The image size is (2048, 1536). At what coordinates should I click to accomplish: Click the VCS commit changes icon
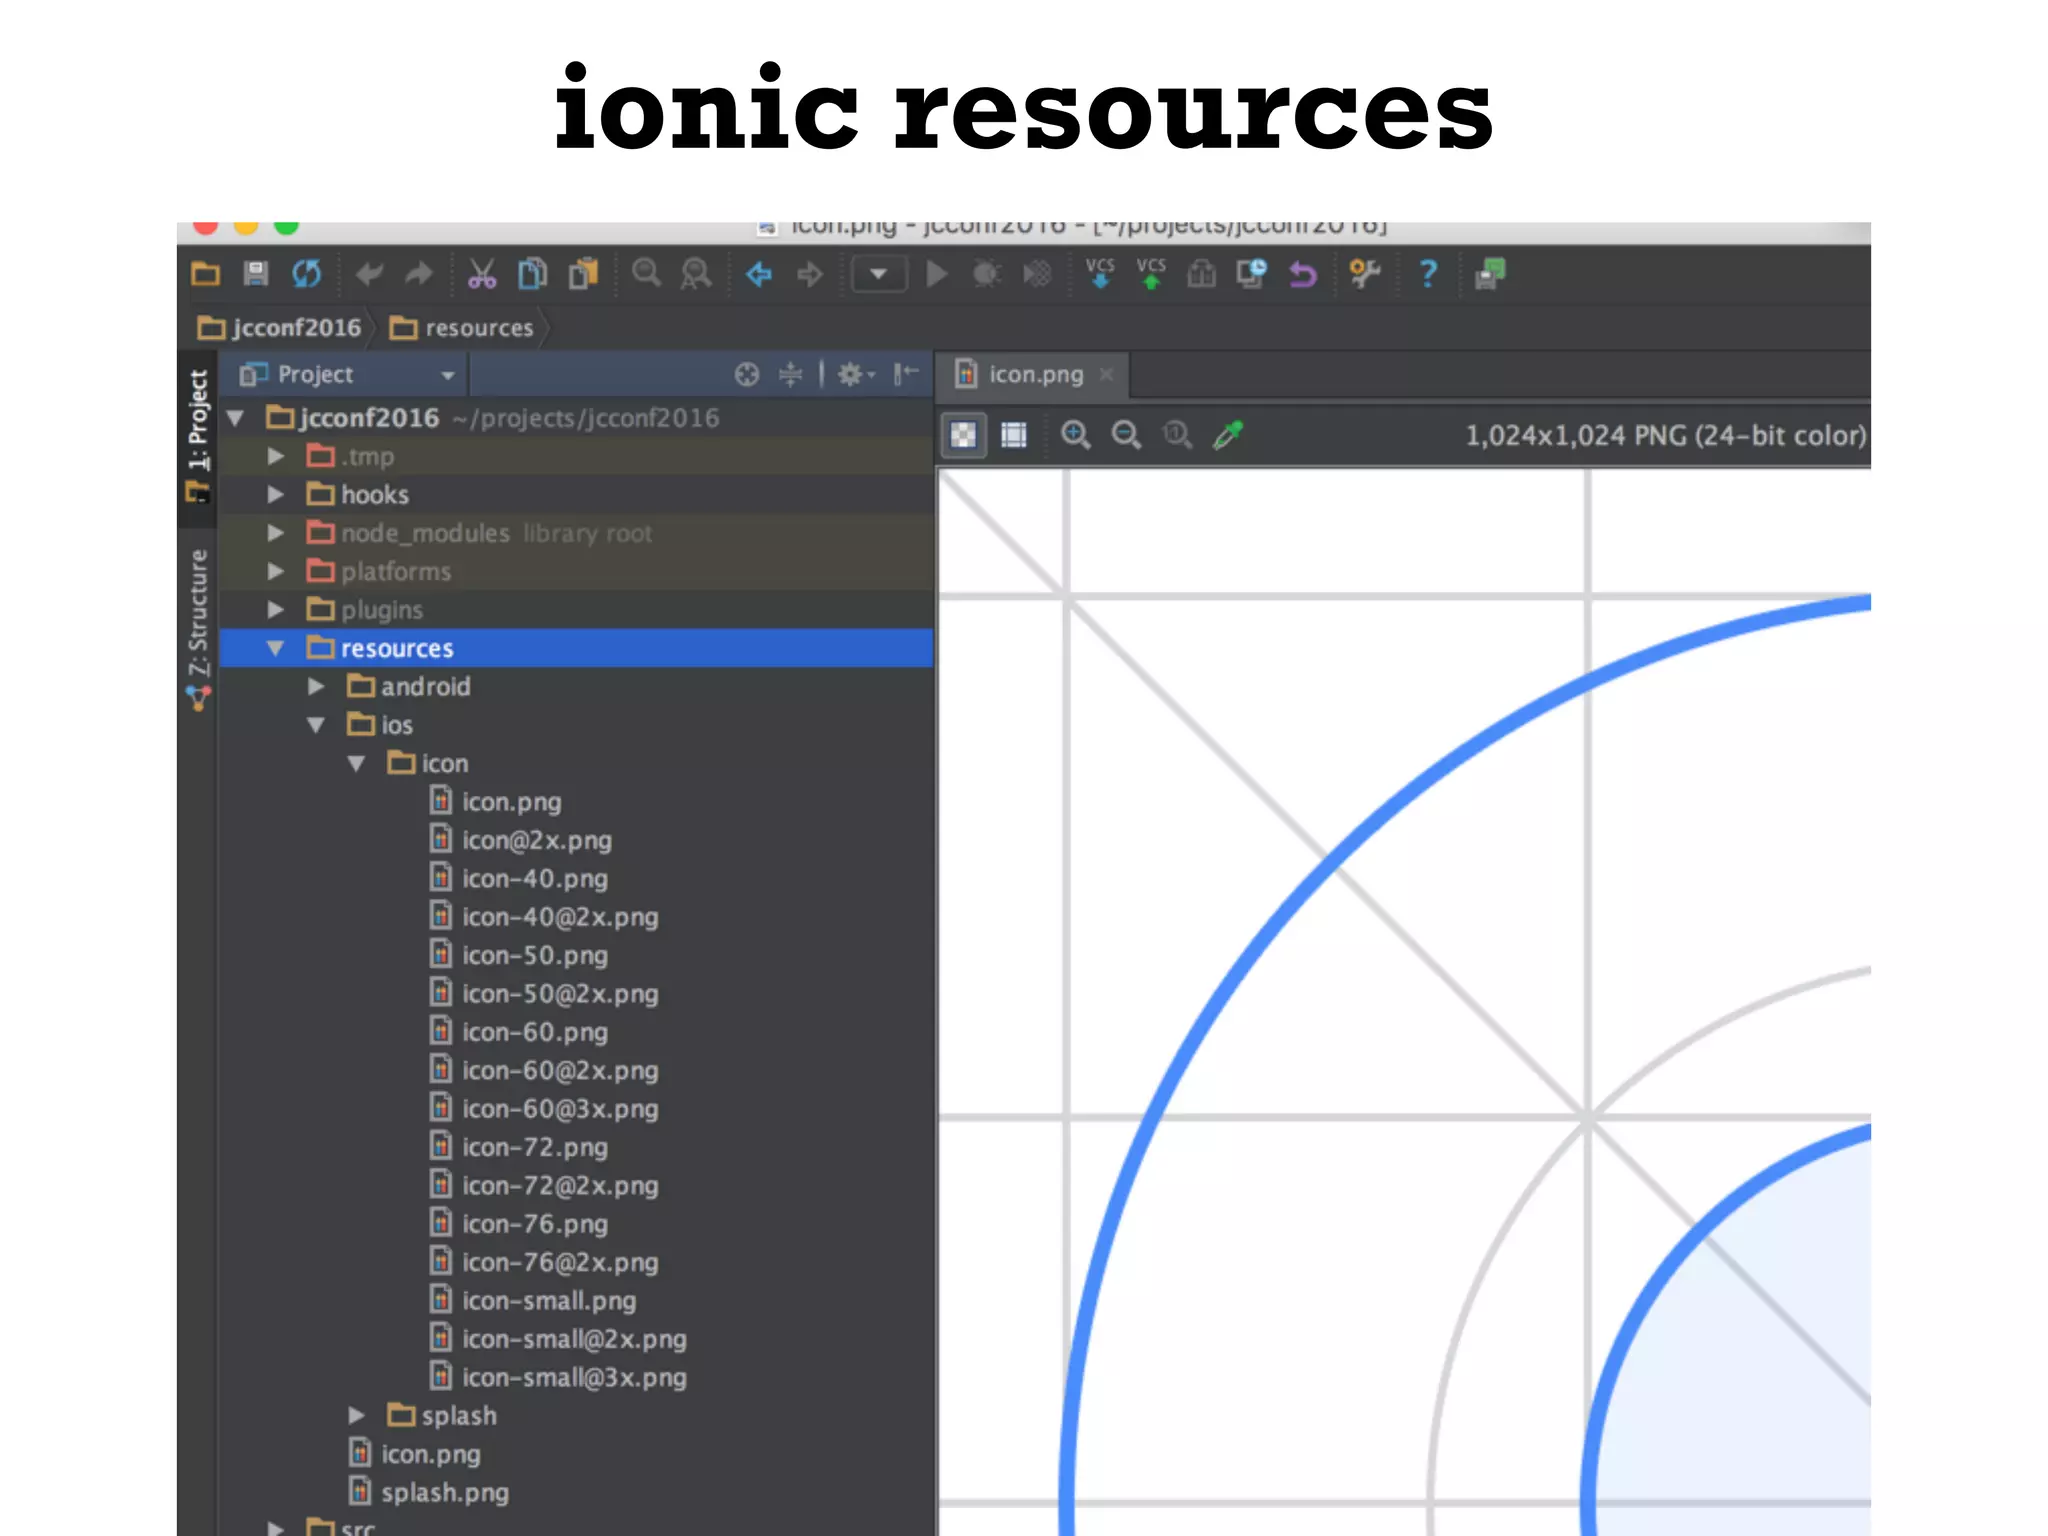[x=1151, y=273]
